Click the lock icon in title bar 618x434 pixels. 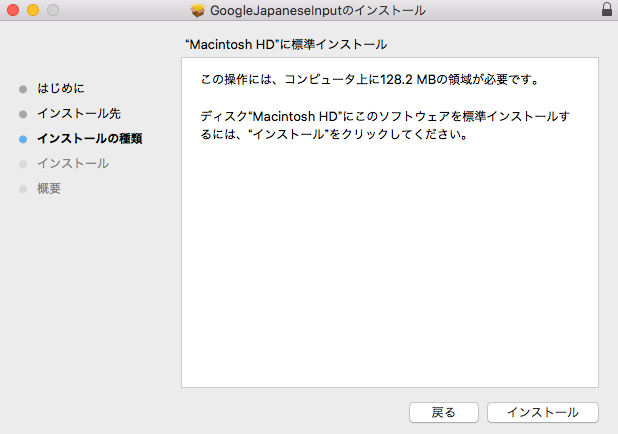607,10
